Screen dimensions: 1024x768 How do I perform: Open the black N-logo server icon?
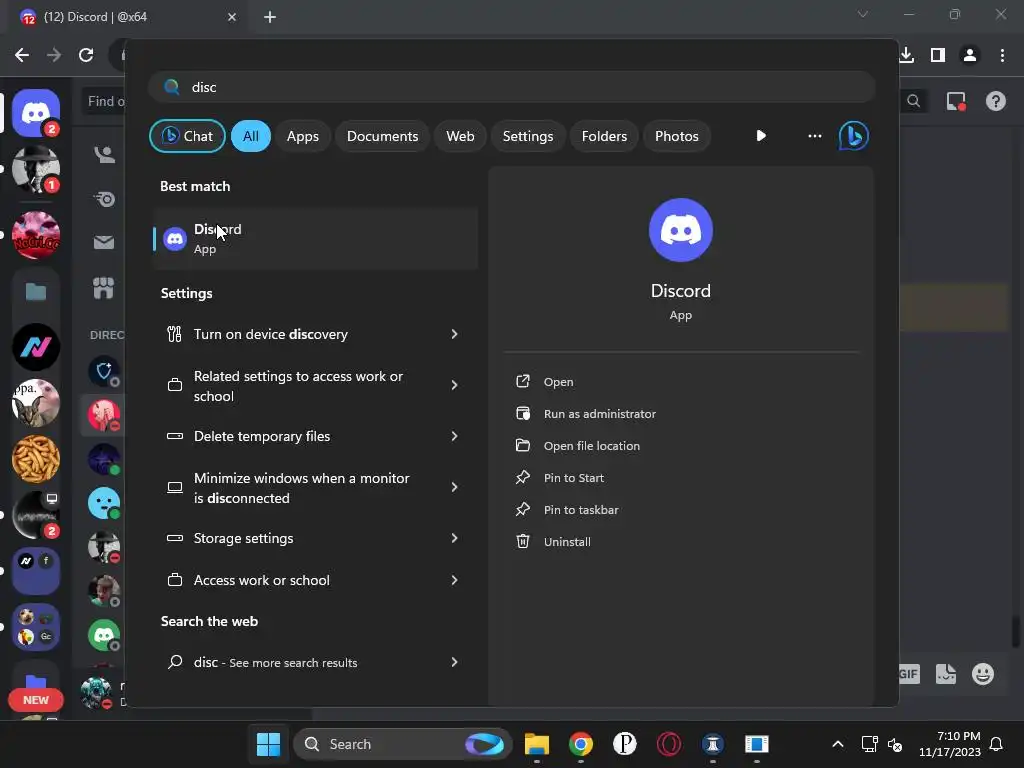[36, 347]
